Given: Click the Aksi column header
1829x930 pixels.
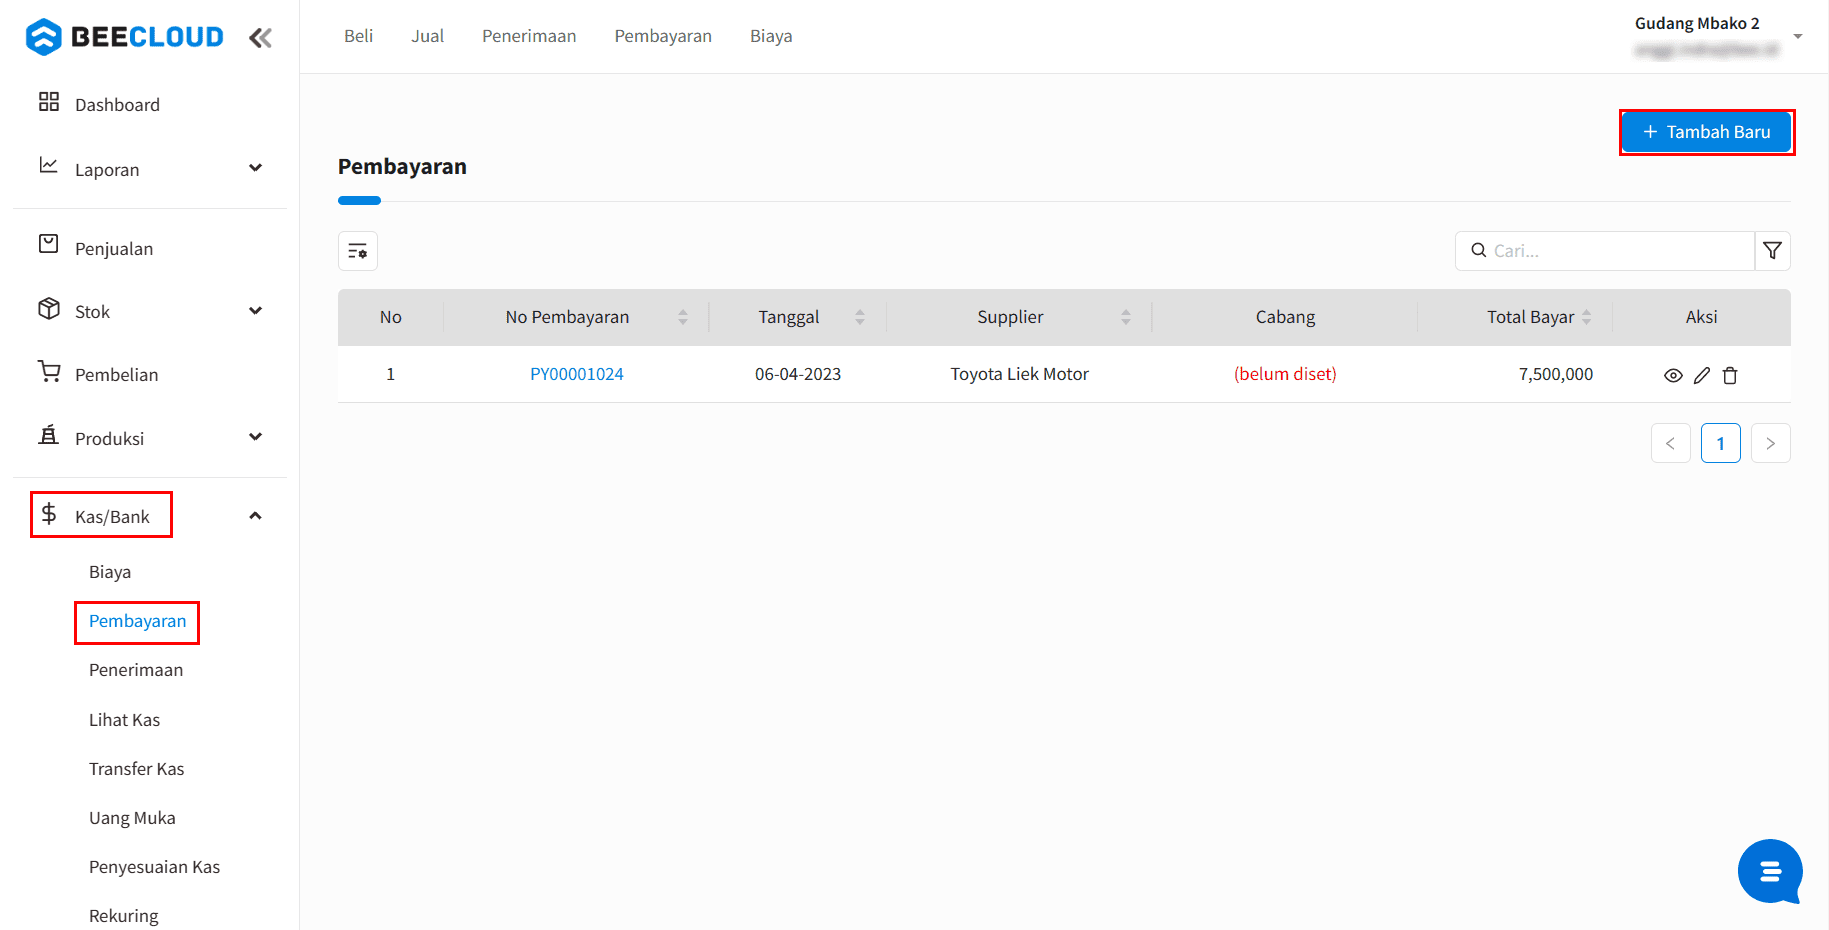Looking at the screenshot, I should pyautogui.click(x=1701, y=317).
